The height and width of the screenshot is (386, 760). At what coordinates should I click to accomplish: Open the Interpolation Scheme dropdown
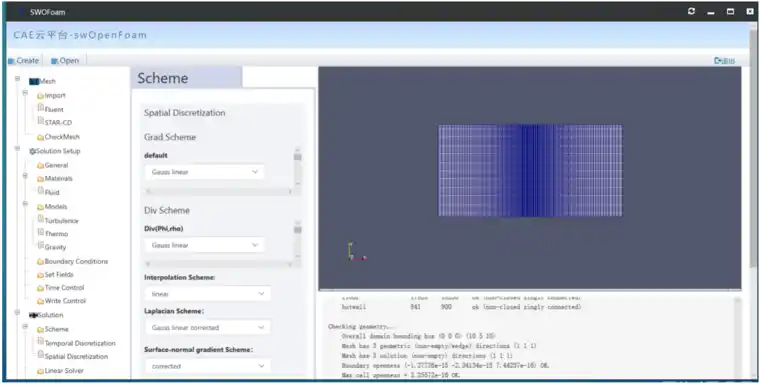207,294
